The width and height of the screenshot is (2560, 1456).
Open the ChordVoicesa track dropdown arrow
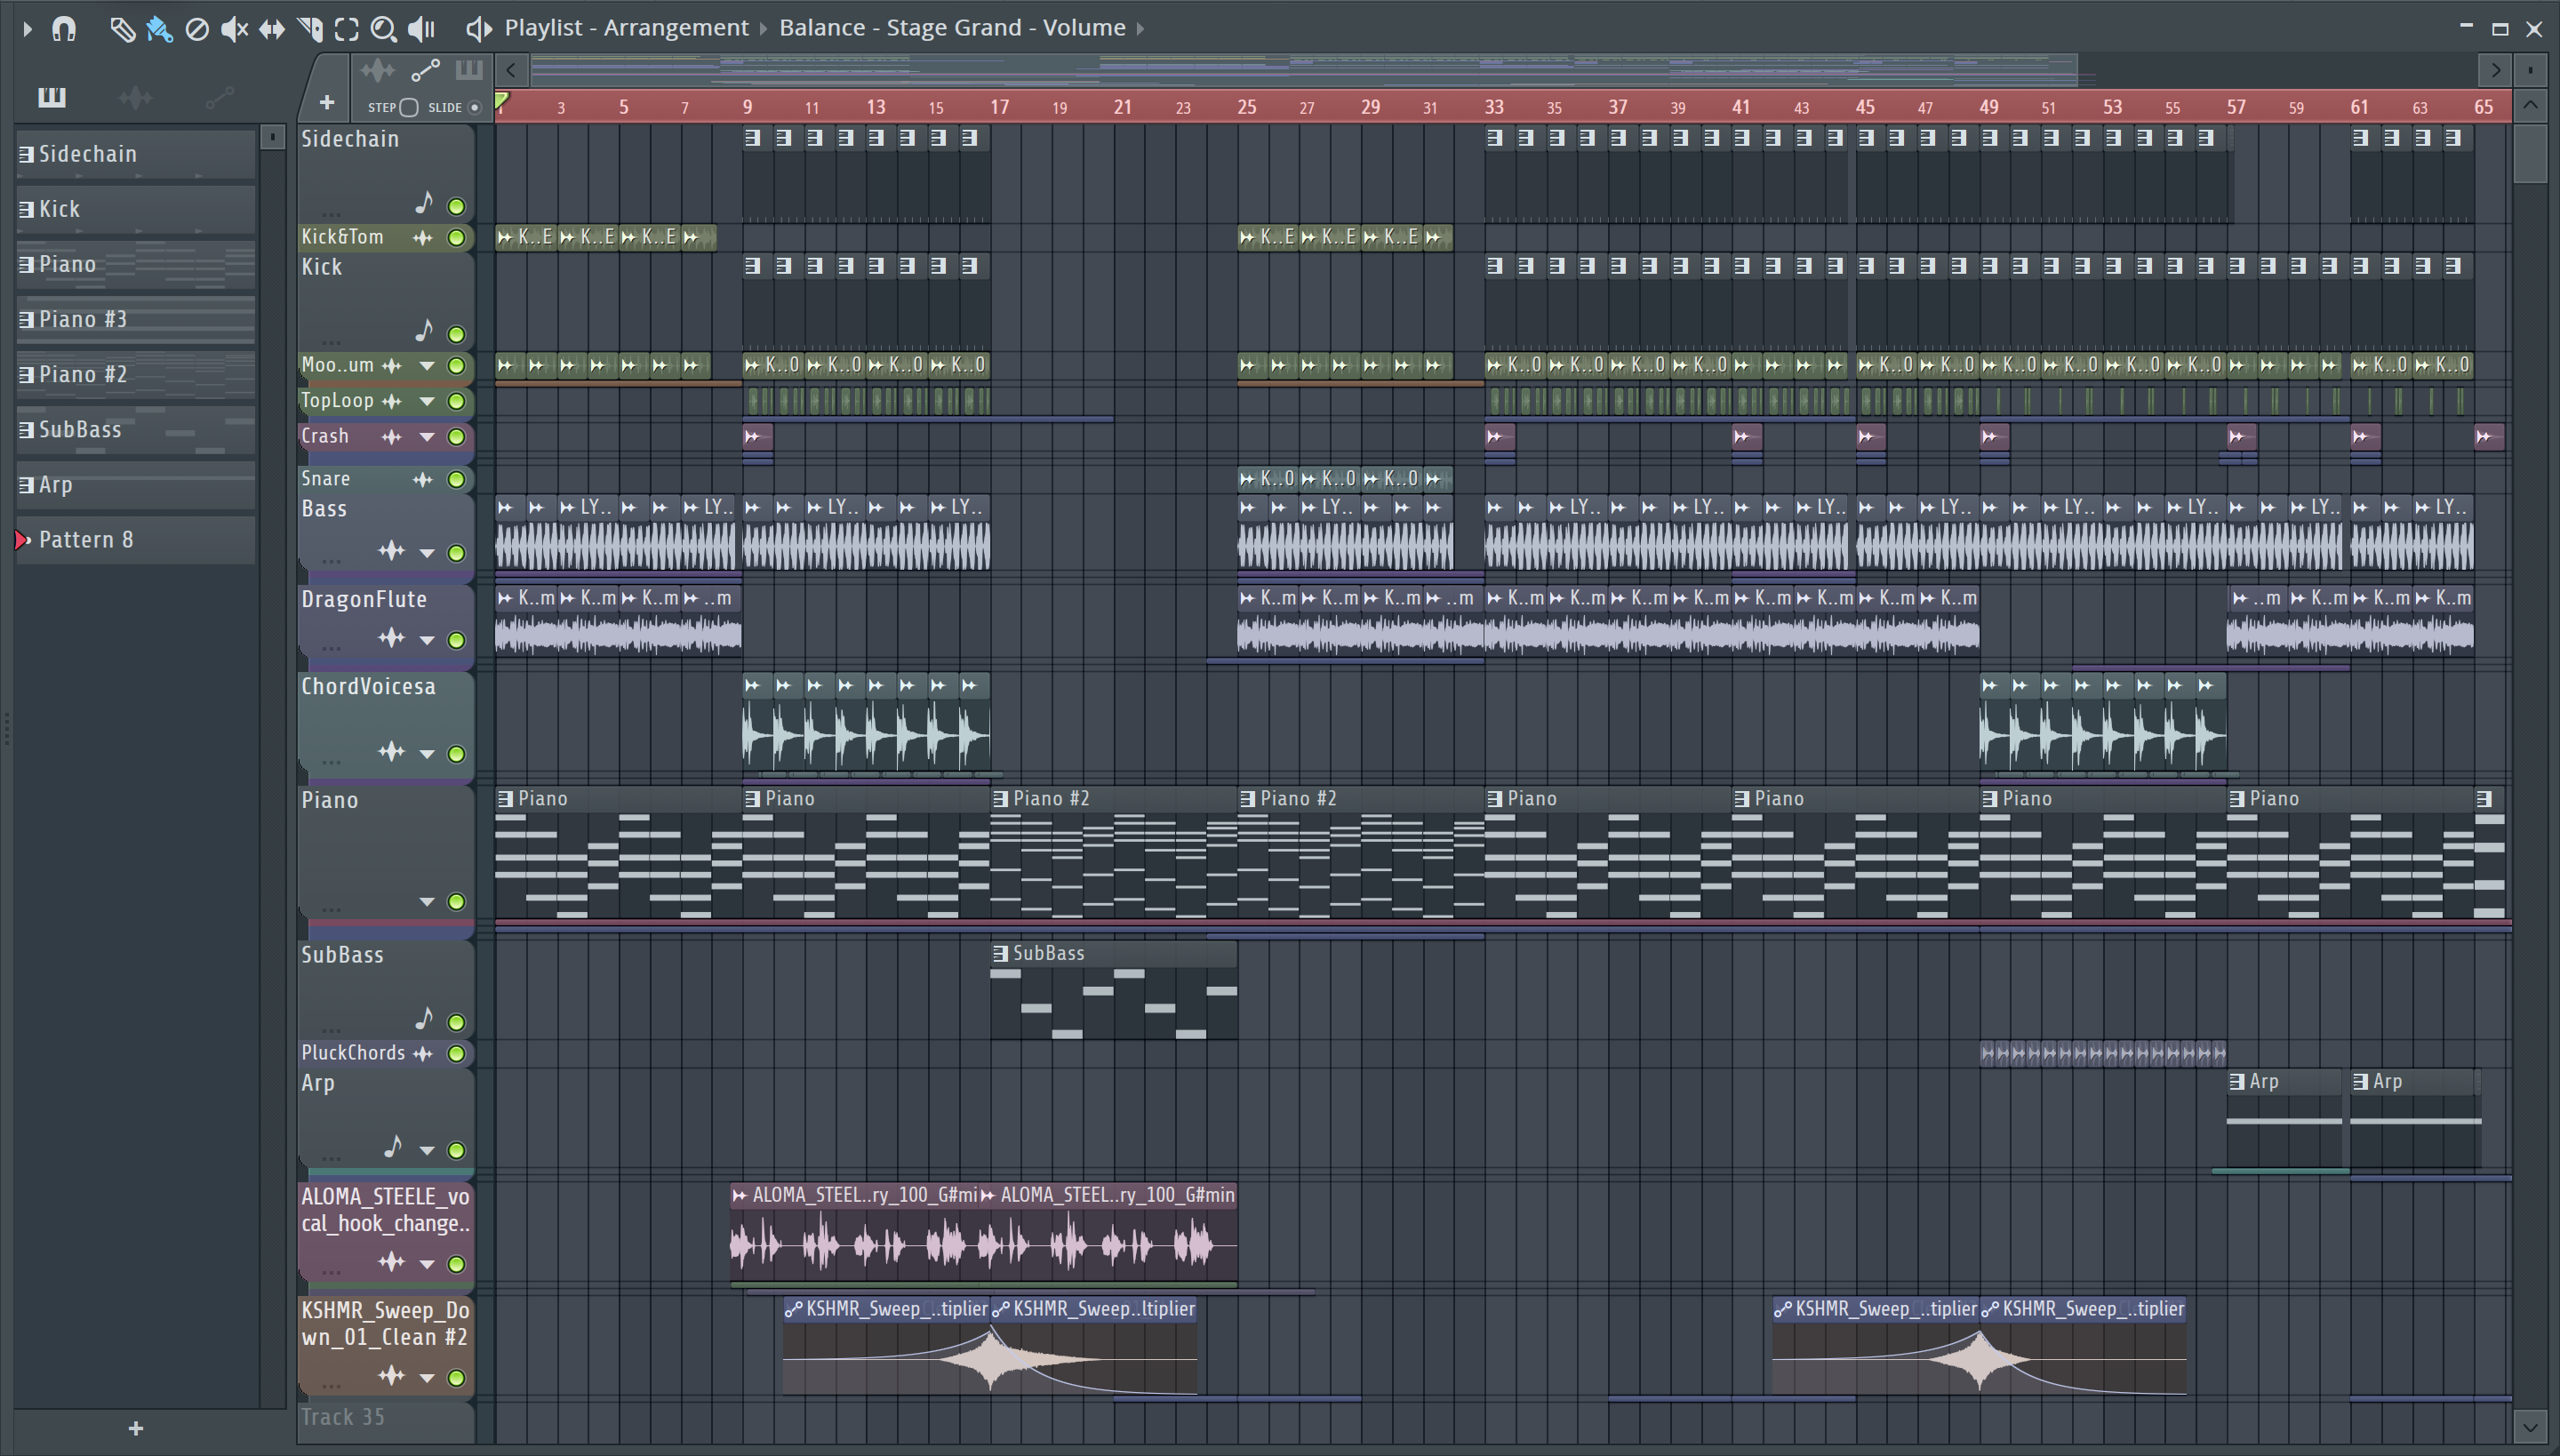pos(427,754)
